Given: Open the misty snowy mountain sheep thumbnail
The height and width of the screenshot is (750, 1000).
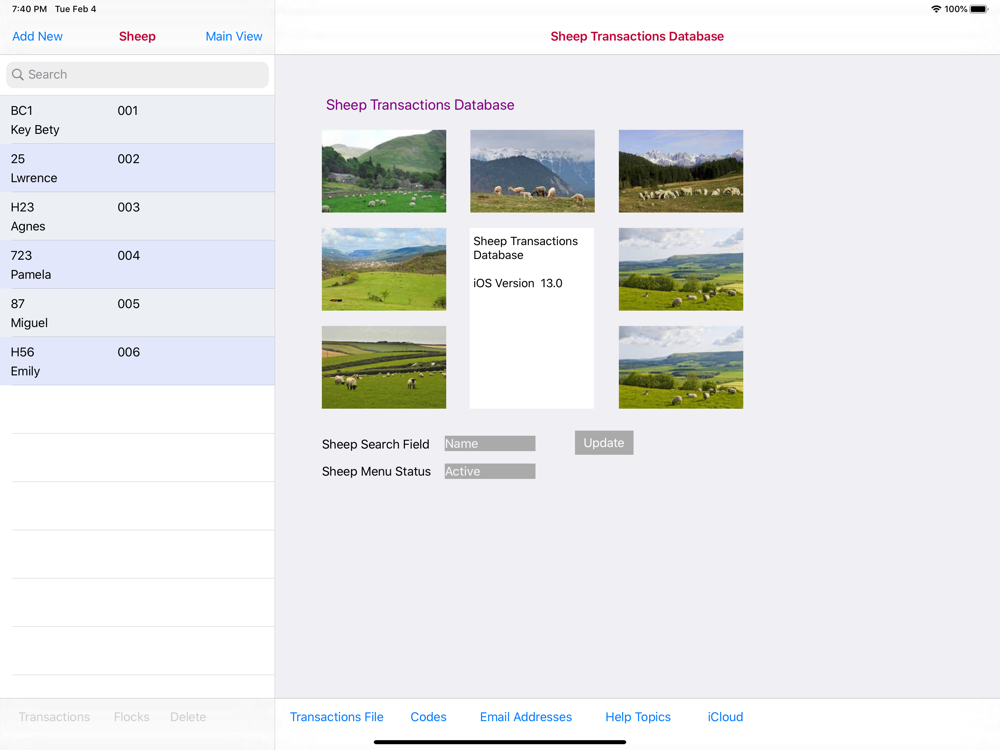Looking at the screenshot, I should (x=533, y=171).
